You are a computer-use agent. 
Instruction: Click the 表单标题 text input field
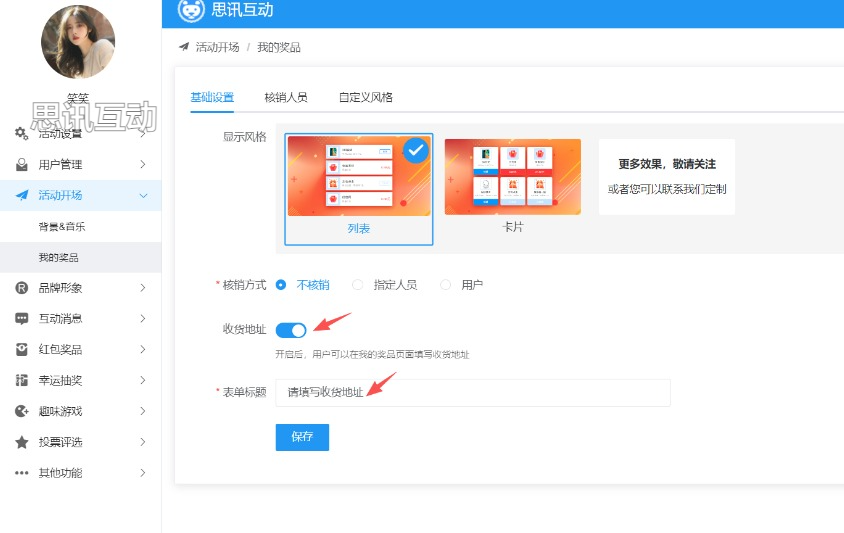pyautogui.click(x=472, y=392)
